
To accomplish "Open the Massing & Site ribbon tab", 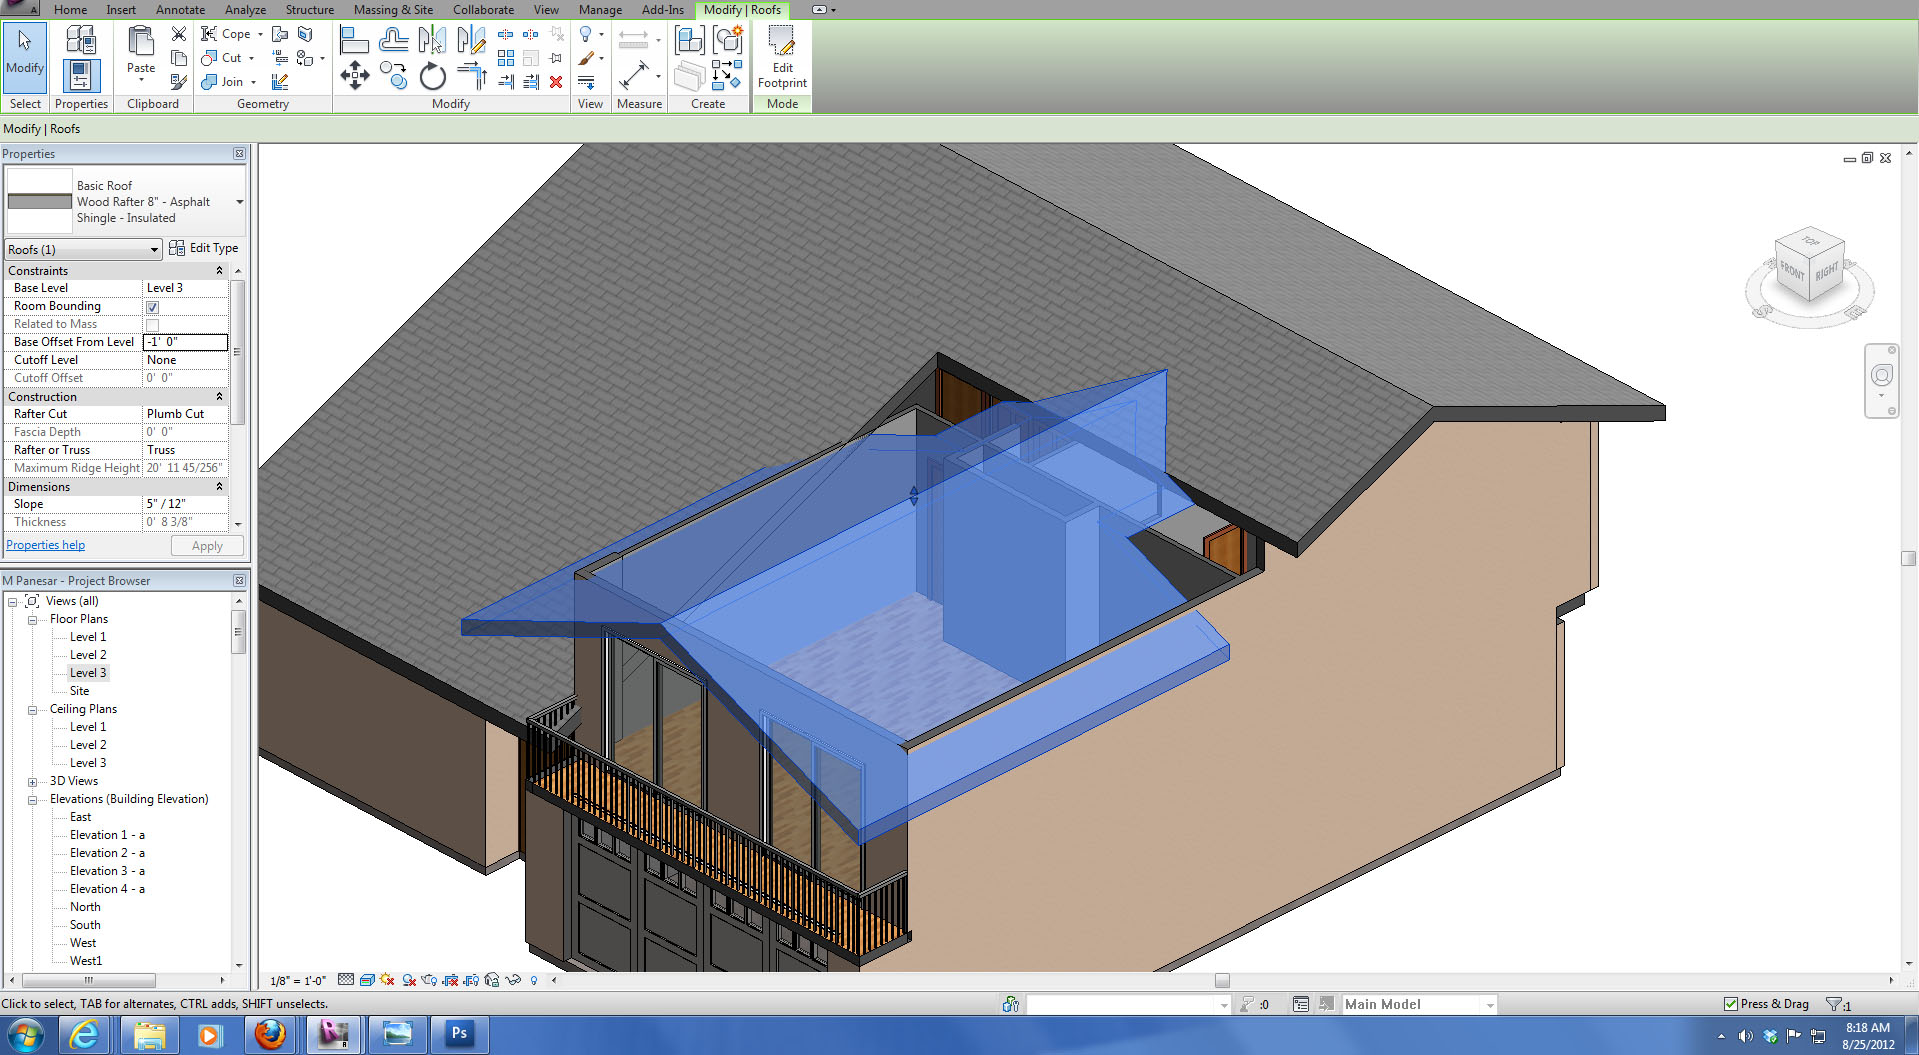I will [393, 10].
